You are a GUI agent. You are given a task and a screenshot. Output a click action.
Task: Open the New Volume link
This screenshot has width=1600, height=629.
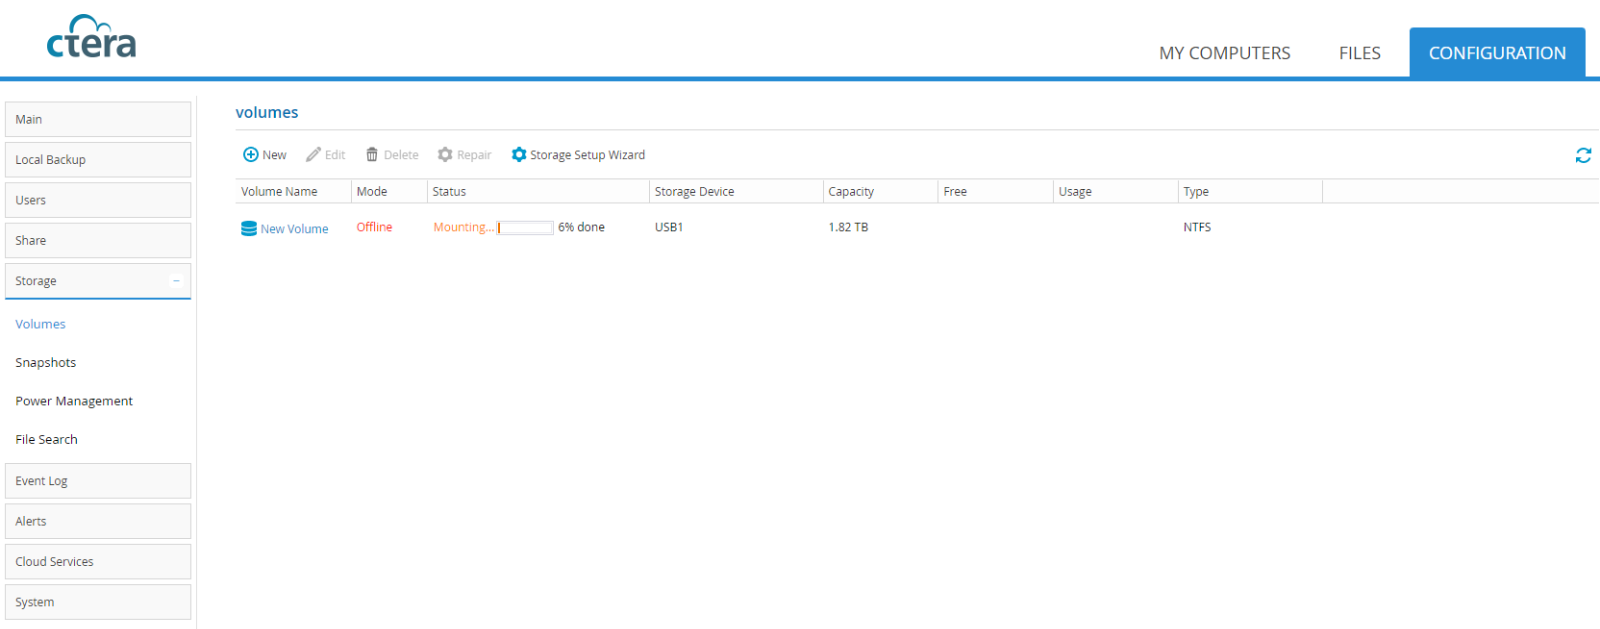[x=294, y=229]
